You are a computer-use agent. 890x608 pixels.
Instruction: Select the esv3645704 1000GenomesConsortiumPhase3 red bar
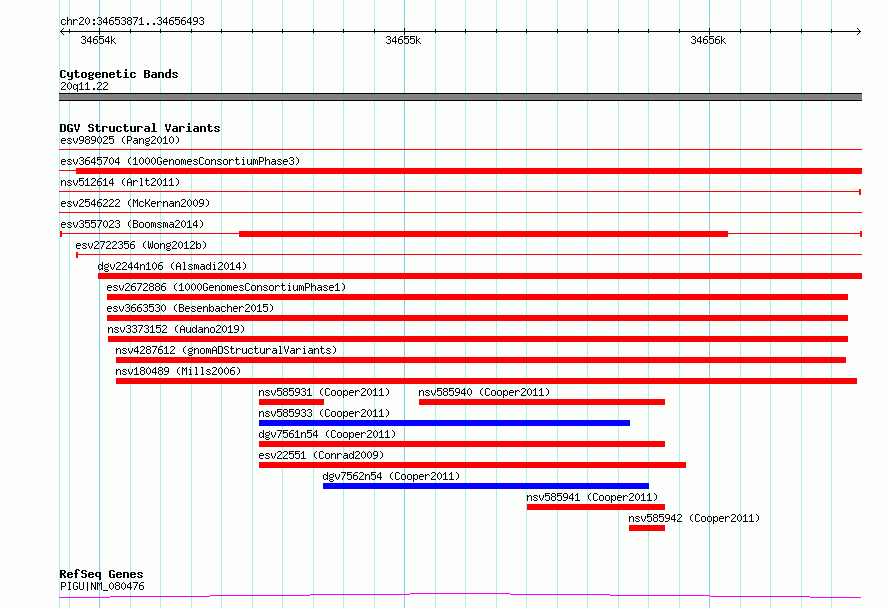coord(469,171)
